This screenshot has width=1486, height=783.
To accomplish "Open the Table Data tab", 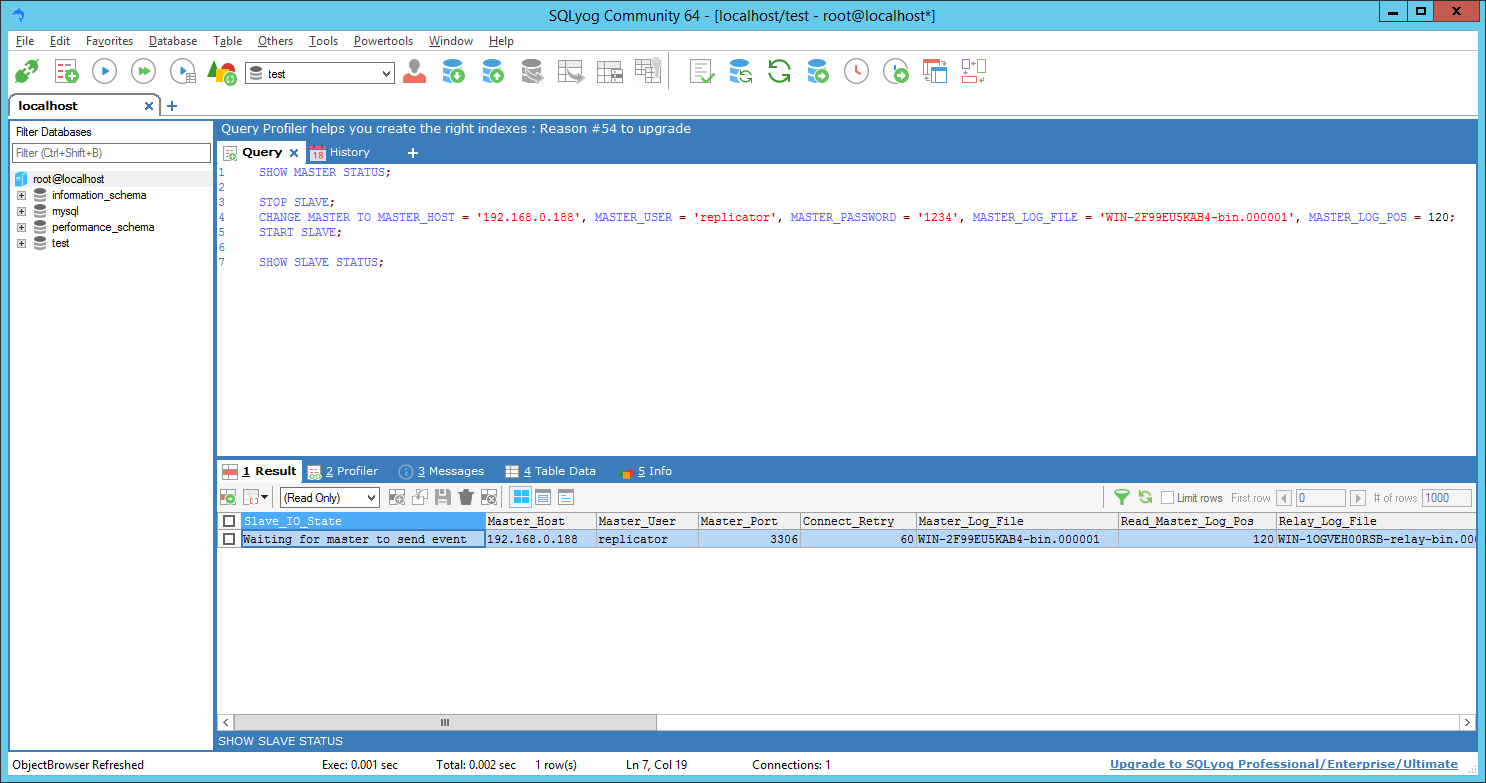I will click(x=550, y=471).
